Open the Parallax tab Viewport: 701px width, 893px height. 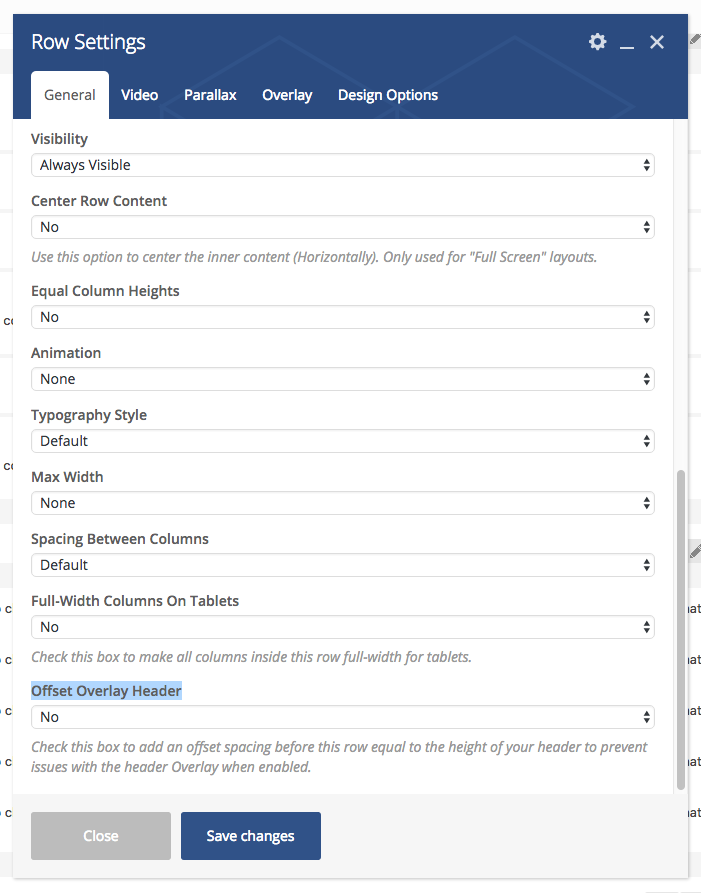tap(210, 95)
